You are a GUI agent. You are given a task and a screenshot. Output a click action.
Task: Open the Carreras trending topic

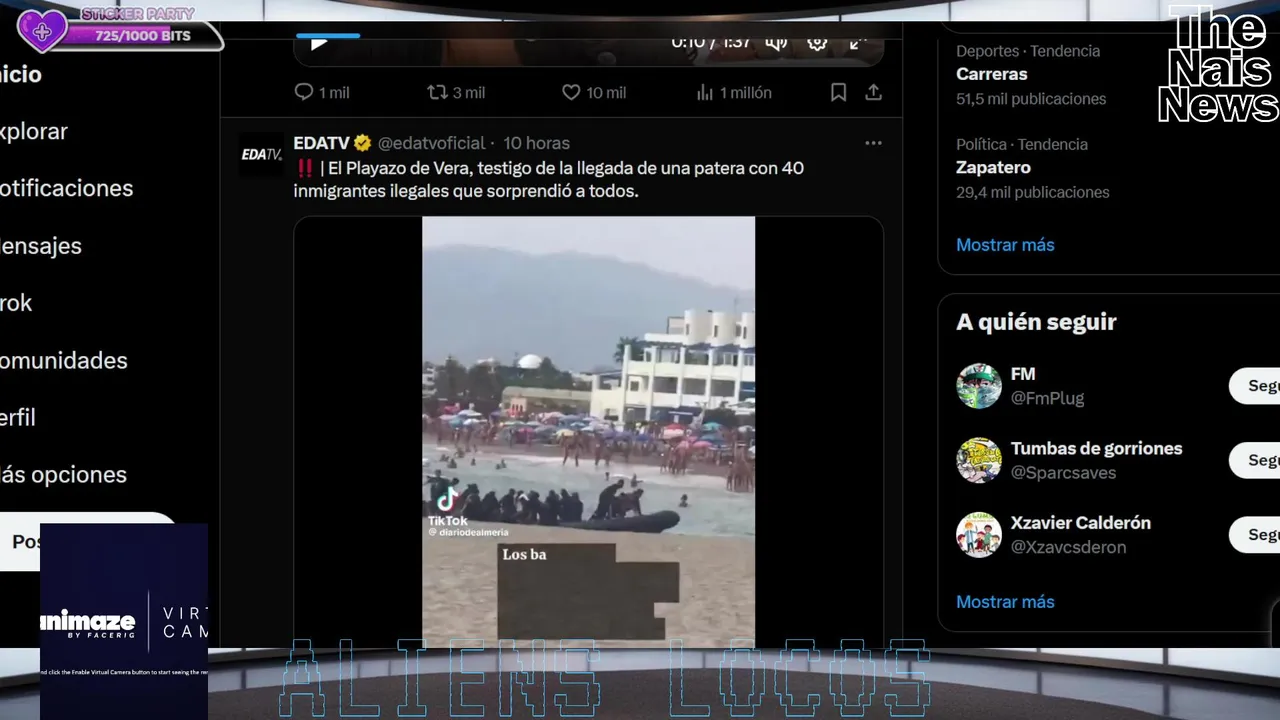click(x=991, y=74)
